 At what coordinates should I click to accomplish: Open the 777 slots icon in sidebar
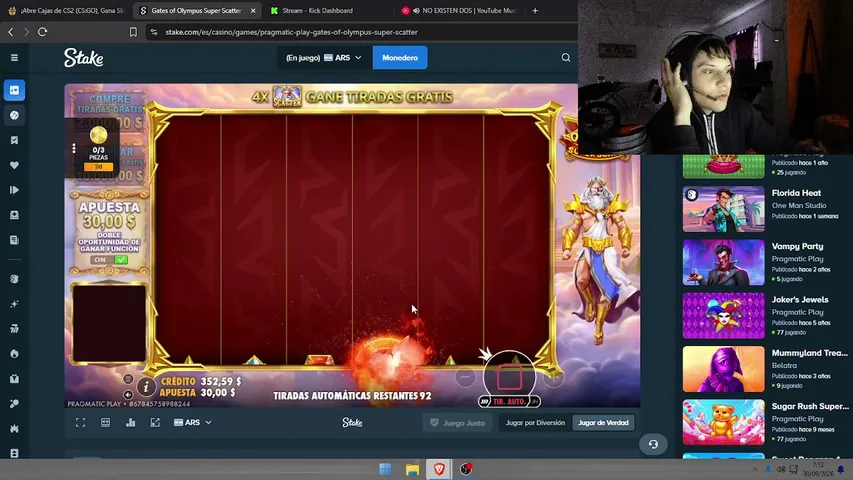15,328
